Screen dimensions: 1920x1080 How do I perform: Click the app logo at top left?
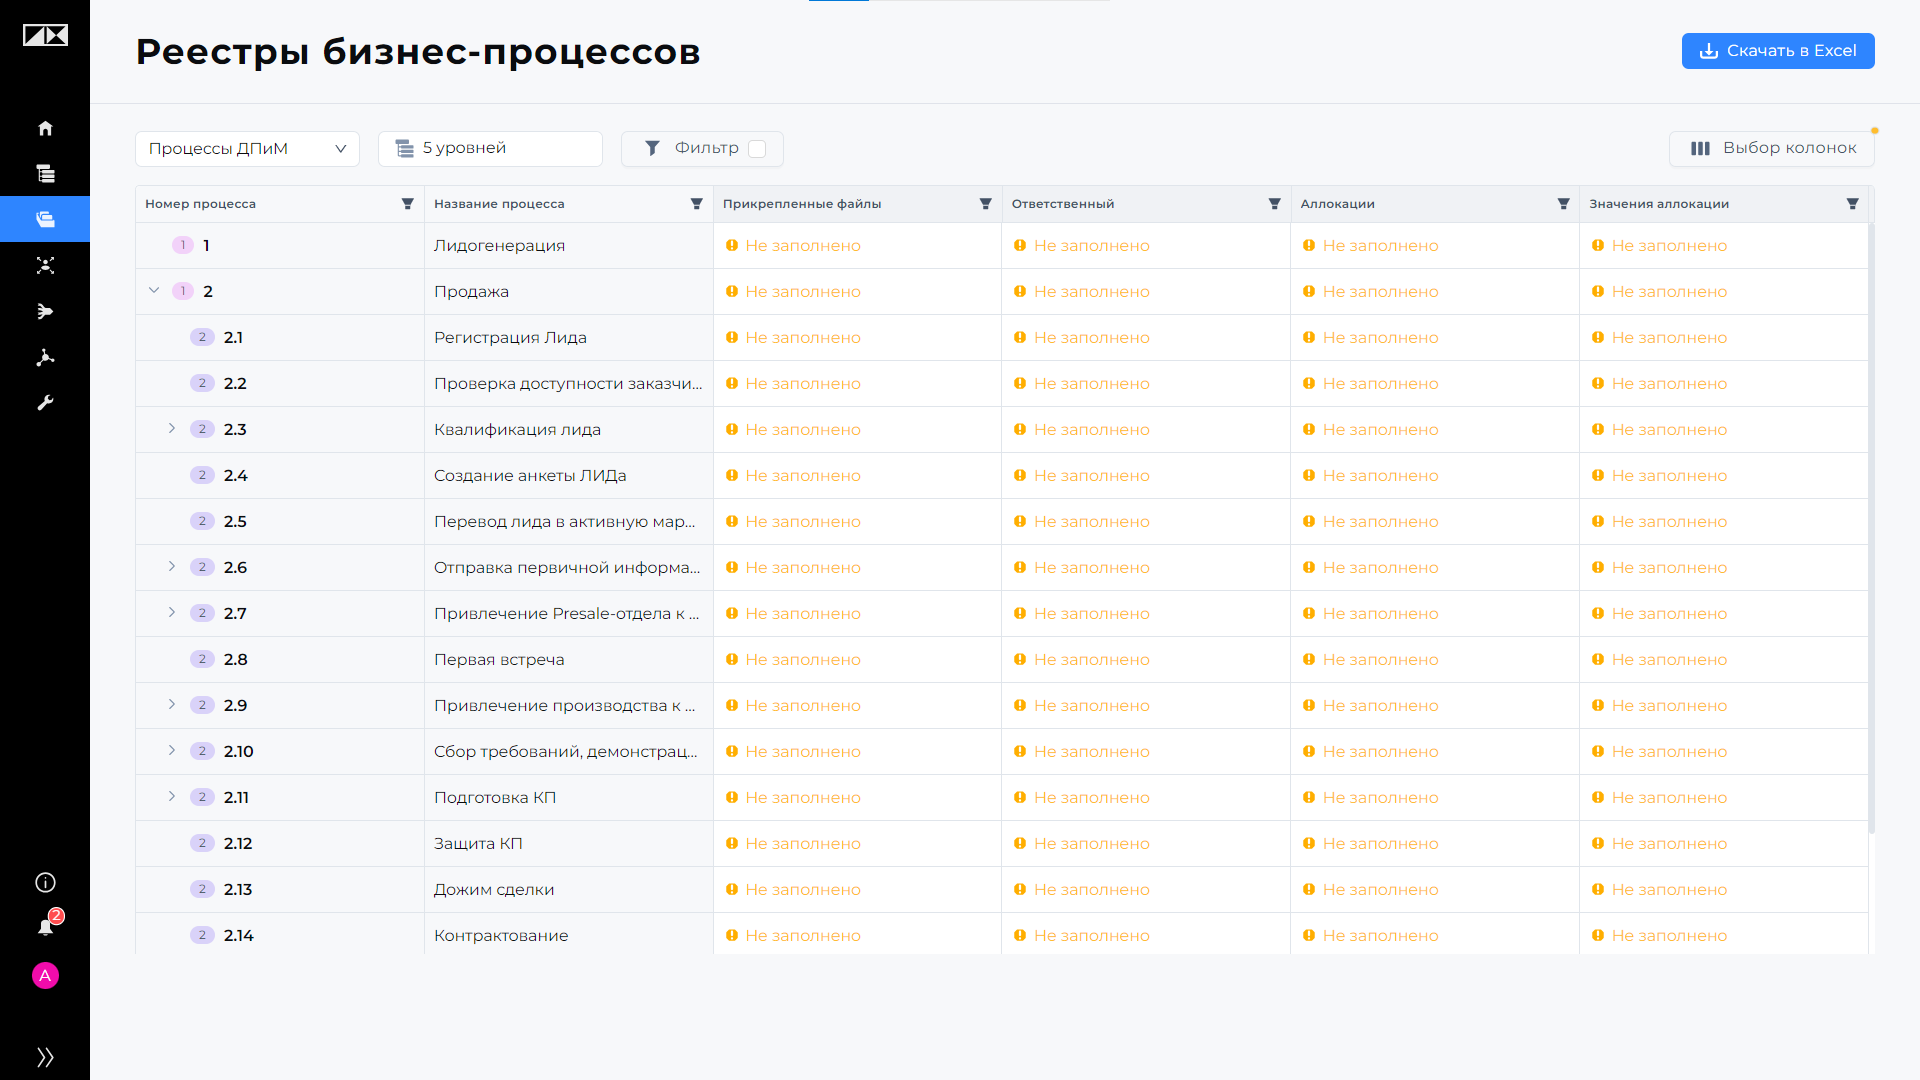(45, 36)
